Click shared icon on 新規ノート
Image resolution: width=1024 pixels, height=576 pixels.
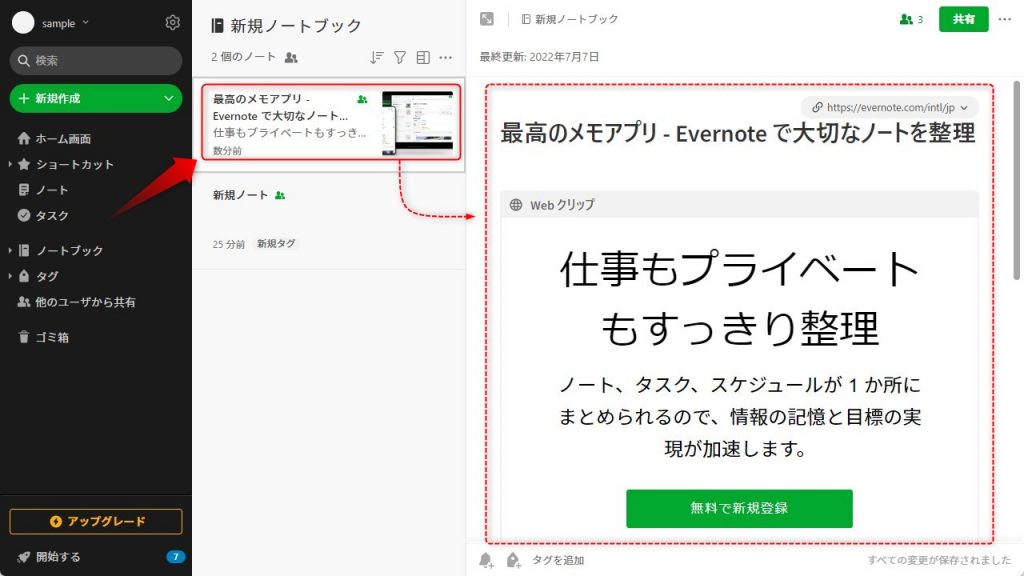[x=280, y=195]
